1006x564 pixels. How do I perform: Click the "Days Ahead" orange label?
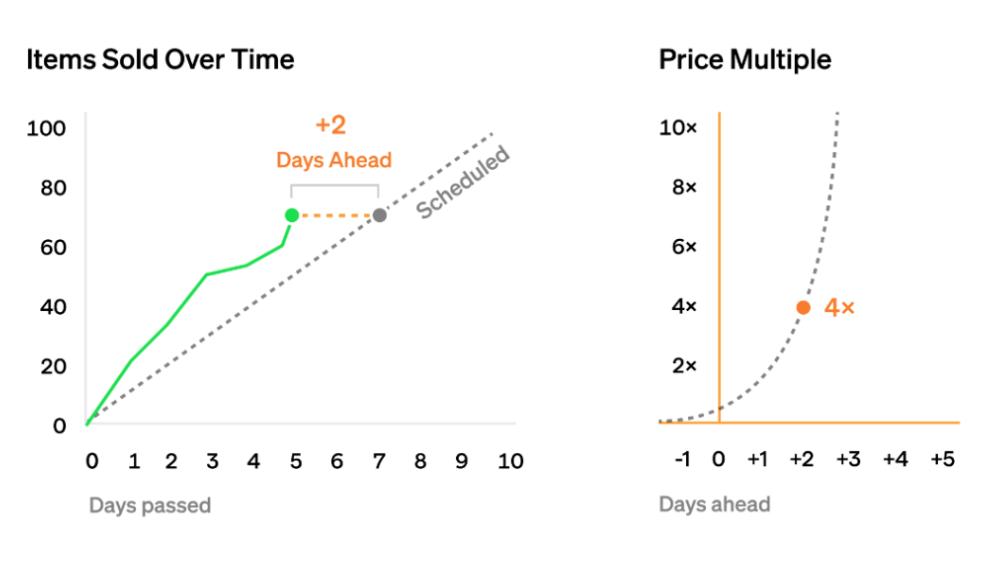click(334, 160)
